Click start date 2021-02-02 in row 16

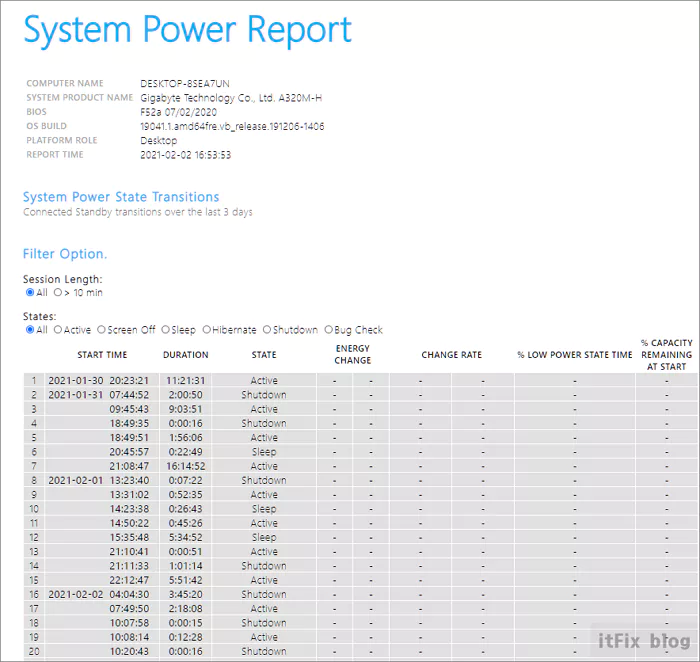(75, 595)
